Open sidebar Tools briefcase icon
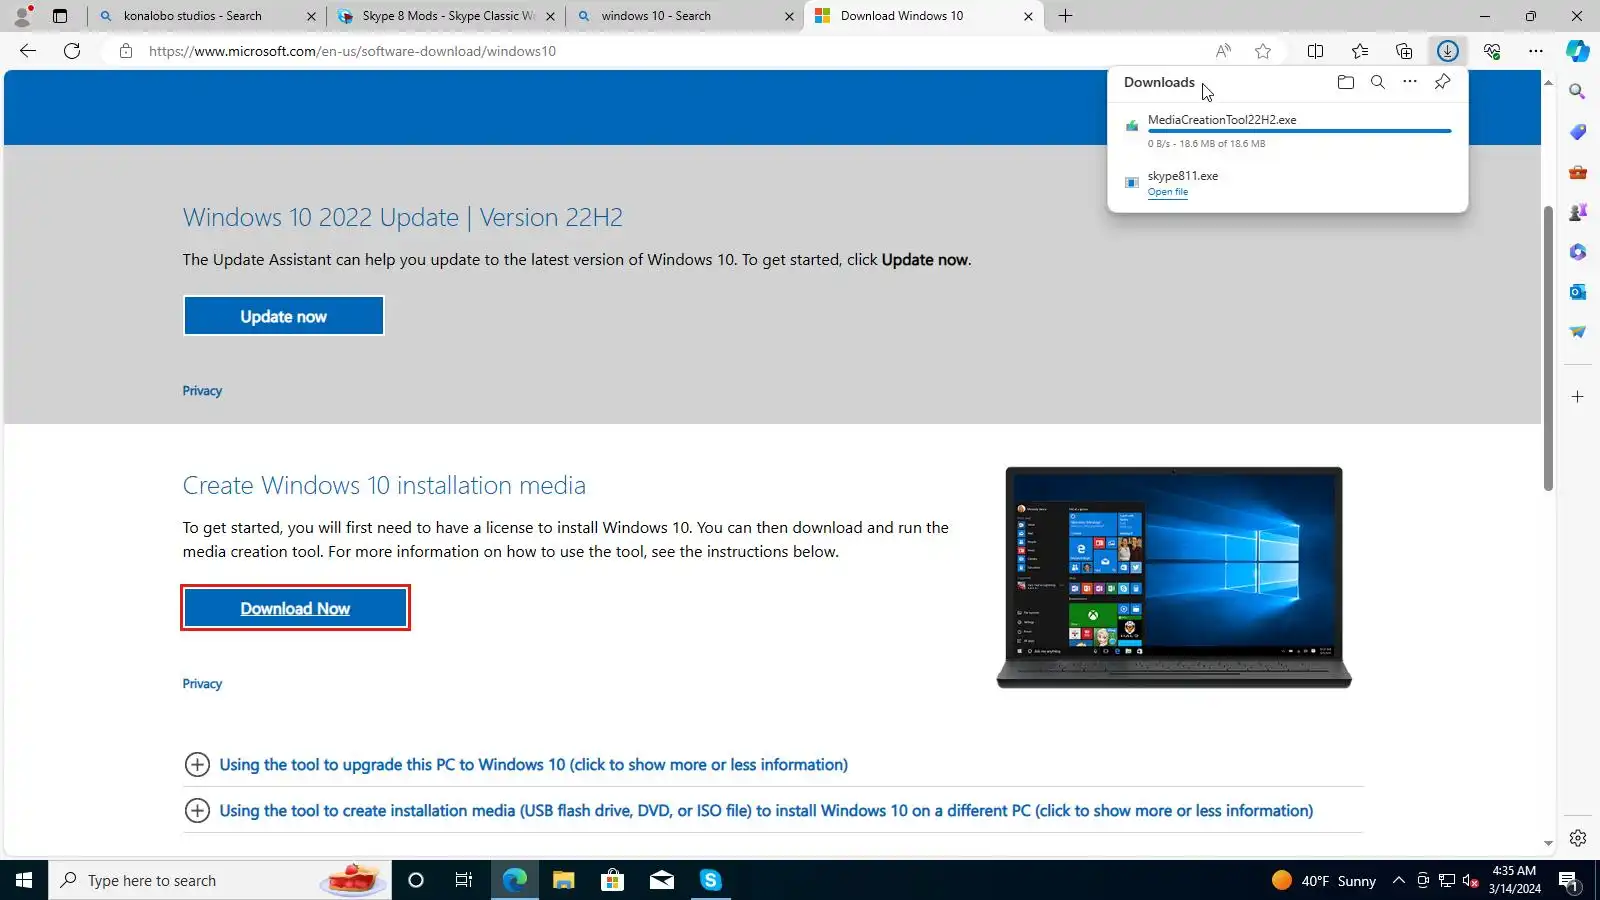This screenshot has width=1600, height=900. click(x=1578, y=172)
